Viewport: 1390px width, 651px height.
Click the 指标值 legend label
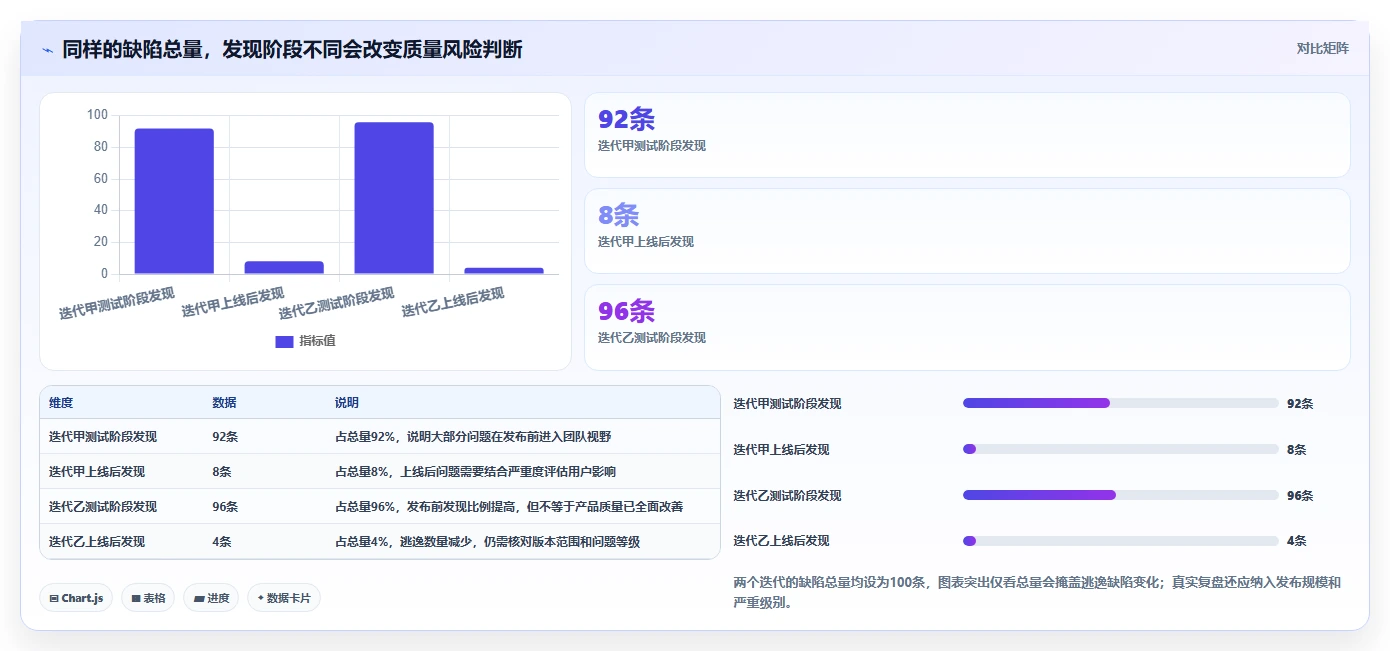[x=317, y=341]
